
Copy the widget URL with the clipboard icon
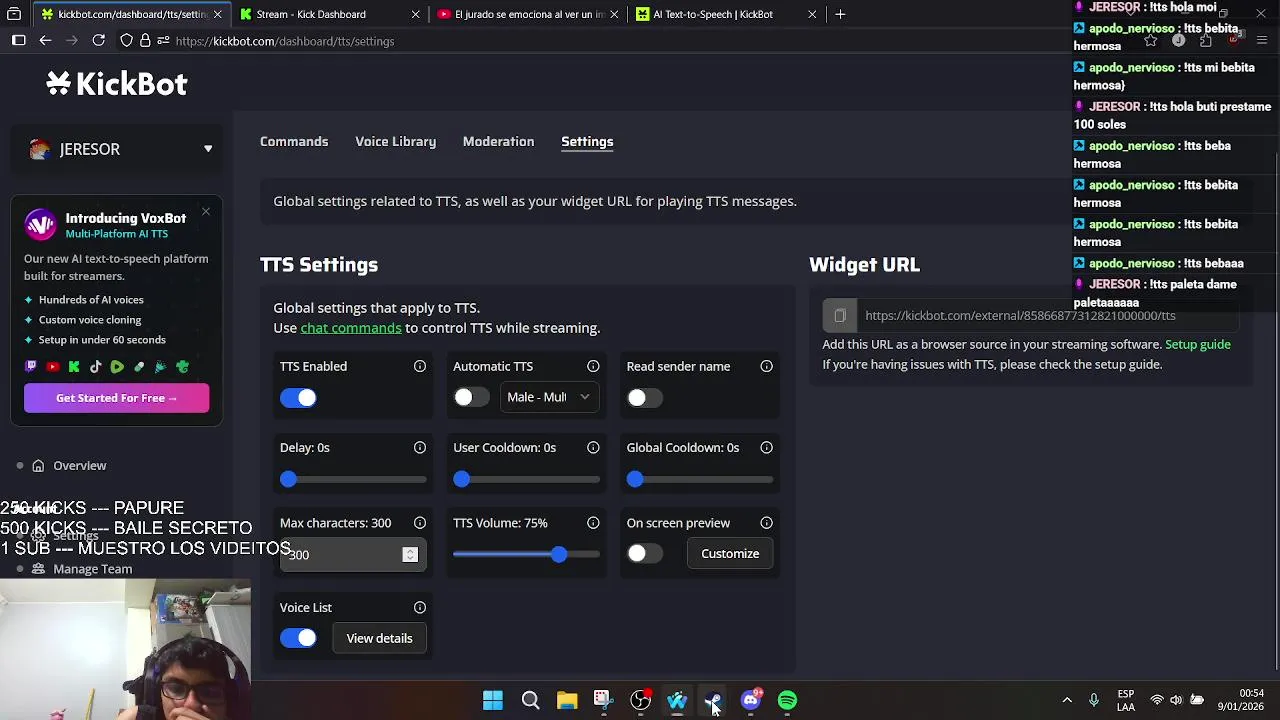840,316
